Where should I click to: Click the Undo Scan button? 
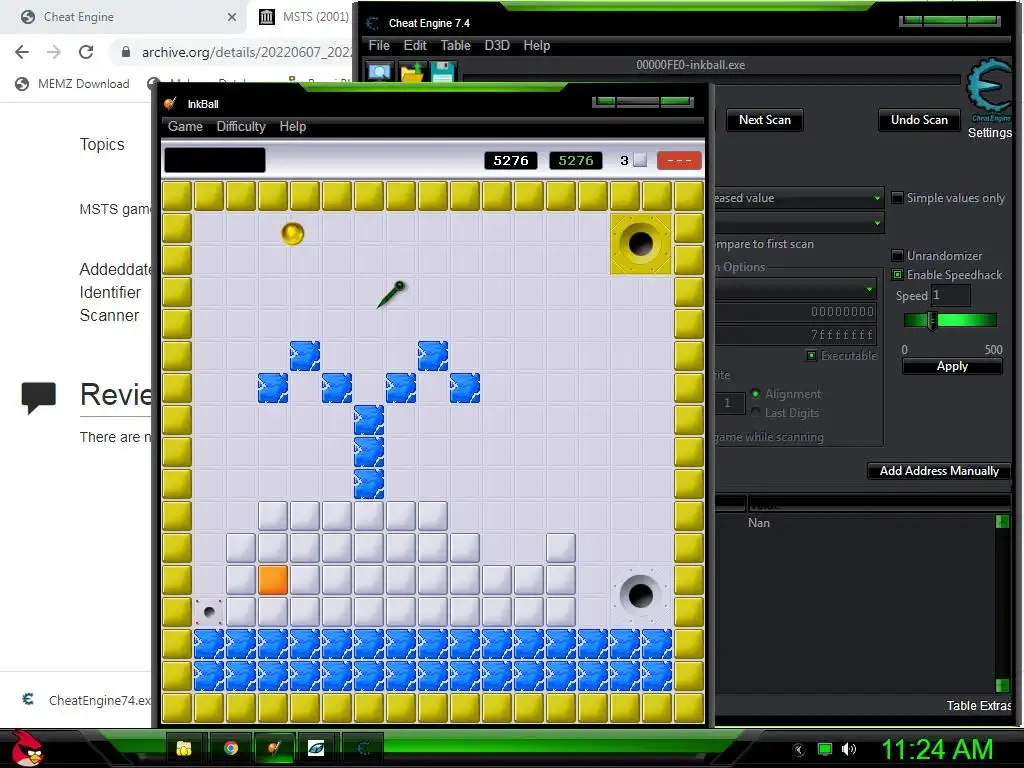pos(919,120)
